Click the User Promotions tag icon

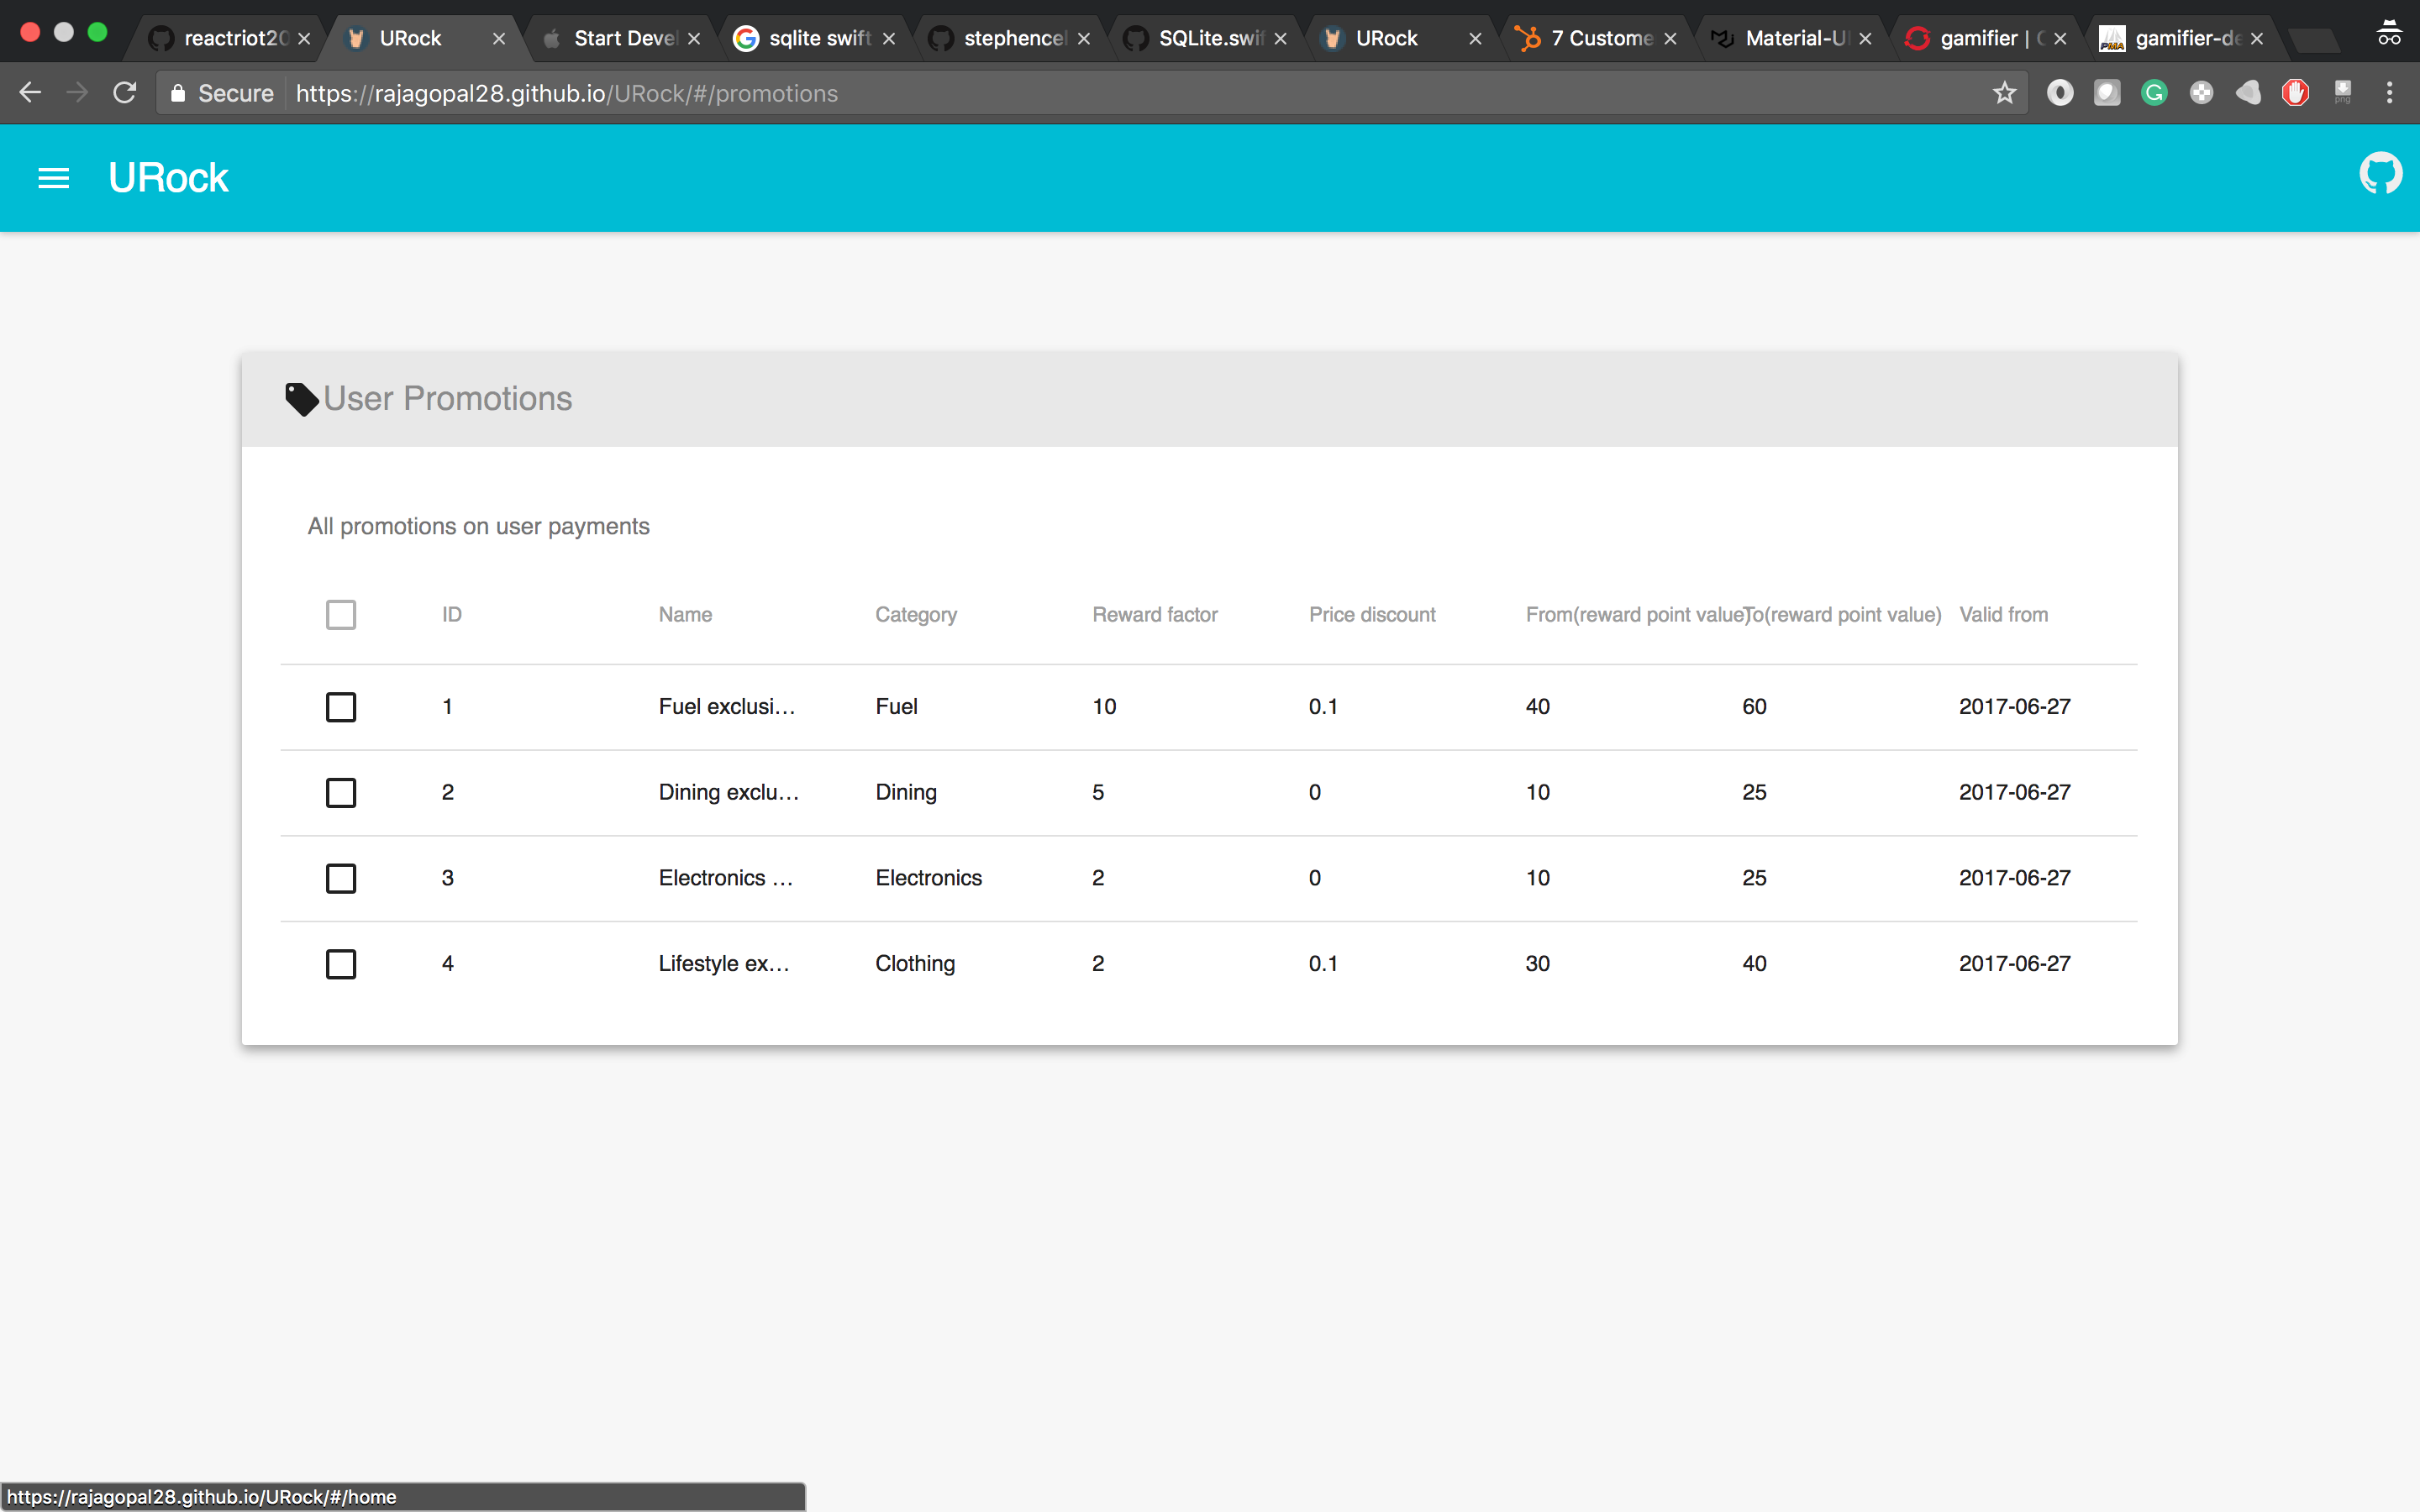pyautogui.click(x=301, y=399)
